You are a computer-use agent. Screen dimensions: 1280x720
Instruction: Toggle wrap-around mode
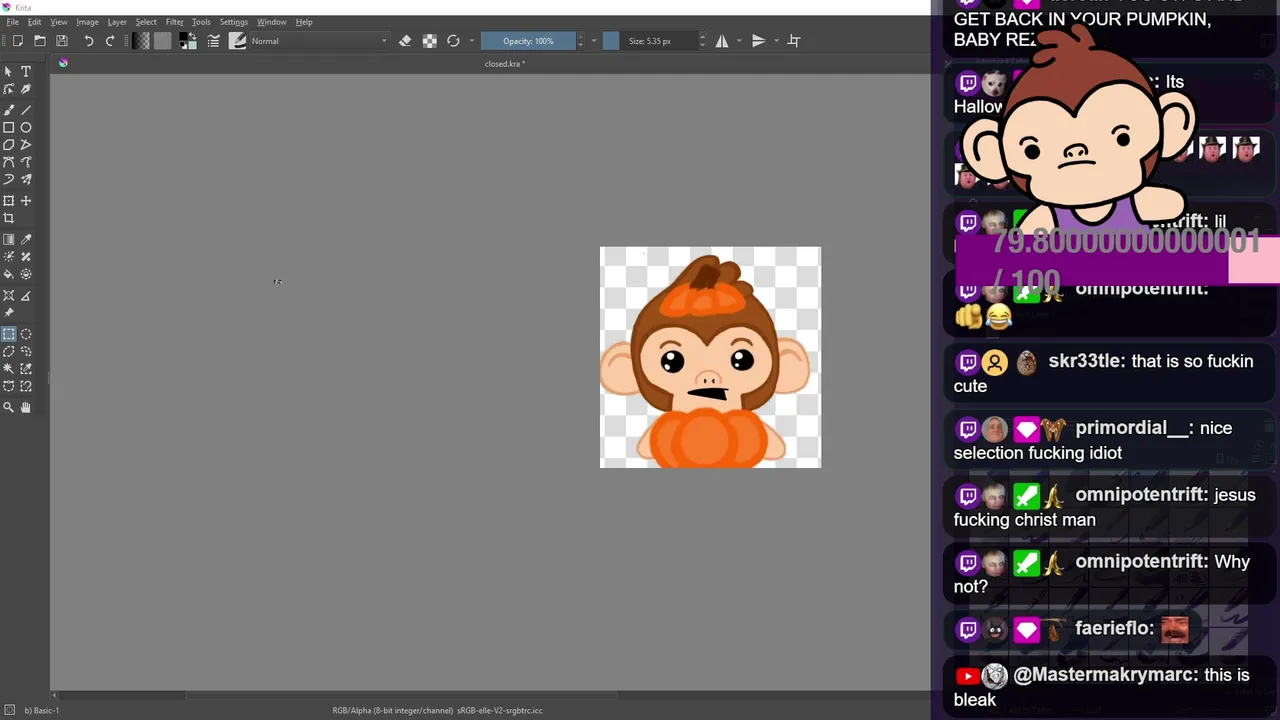tap(794, 41)
